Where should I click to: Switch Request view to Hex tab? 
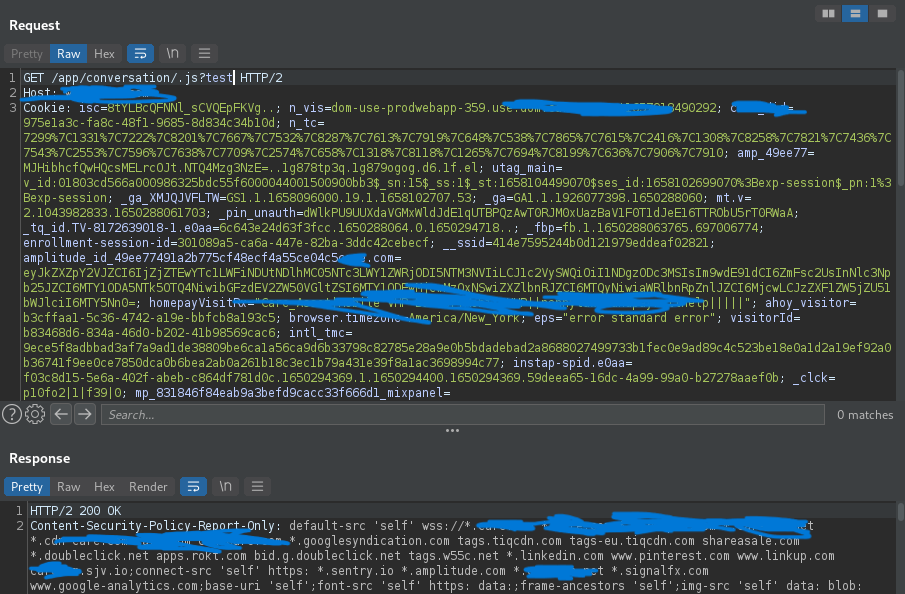pyautogui.click(x=105, y=53)
